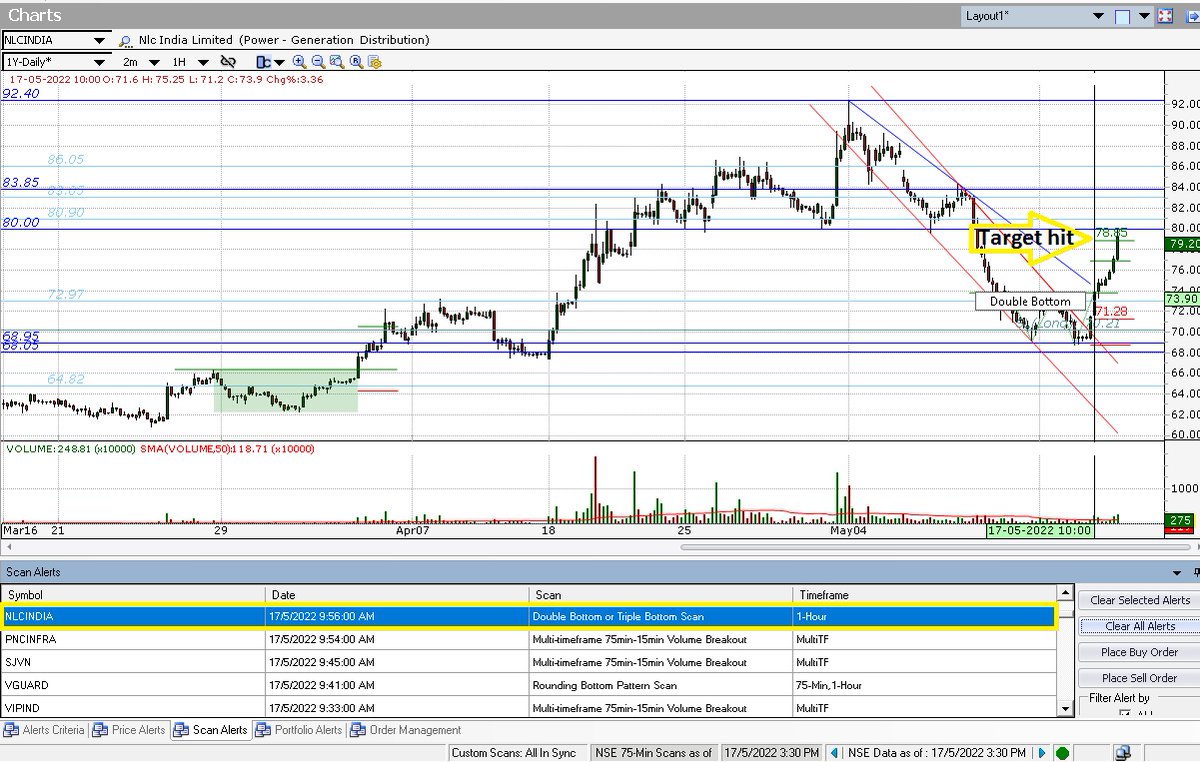Viewport: 1200px width, 762px height.
Task: Click Place Sell Order button
Action: coord(1140,678)
